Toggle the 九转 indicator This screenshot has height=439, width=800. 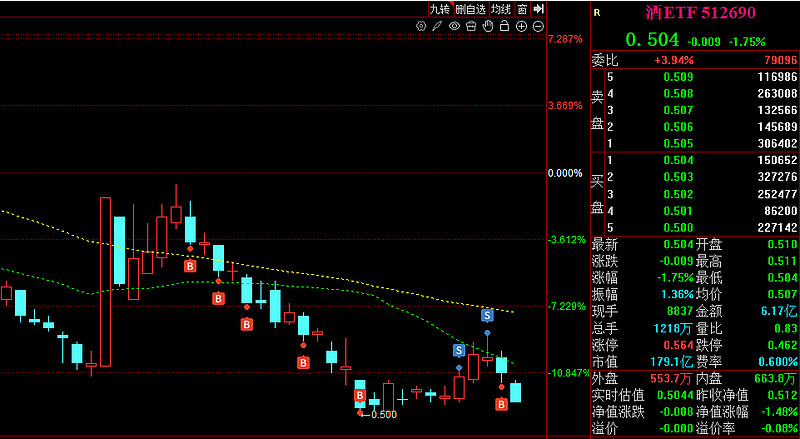pos(440,9)
